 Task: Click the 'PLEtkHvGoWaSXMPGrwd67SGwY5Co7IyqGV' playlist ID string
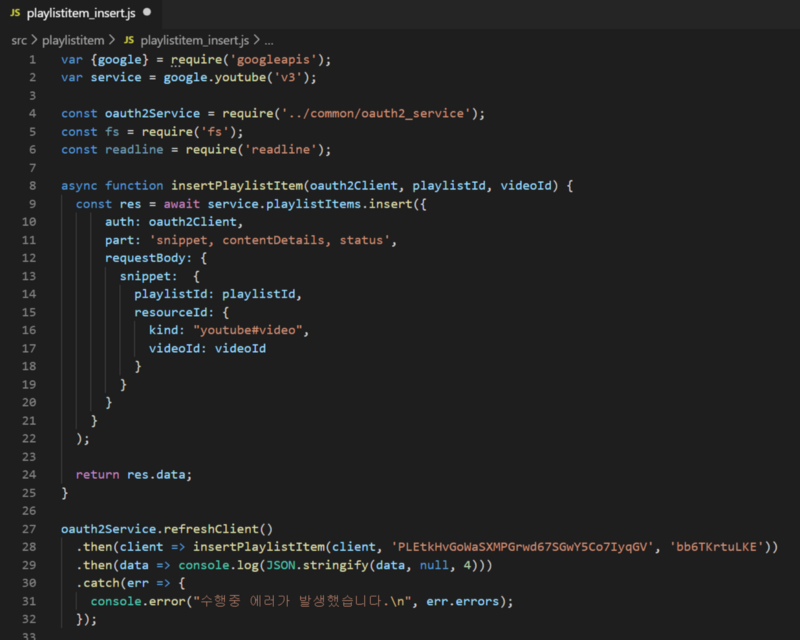pyautogui.click(x=522, y=547)
